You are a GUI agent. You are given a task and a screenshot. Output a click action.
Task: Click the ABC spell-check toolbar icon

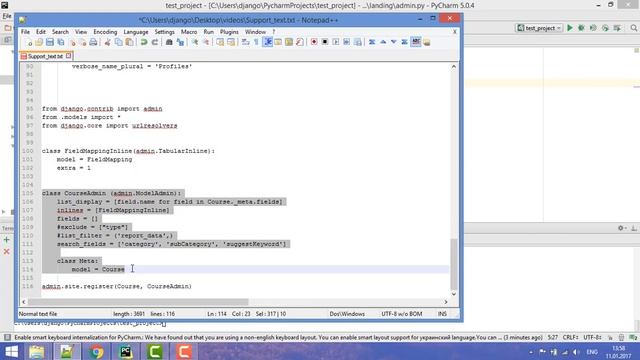click(416, 42)
